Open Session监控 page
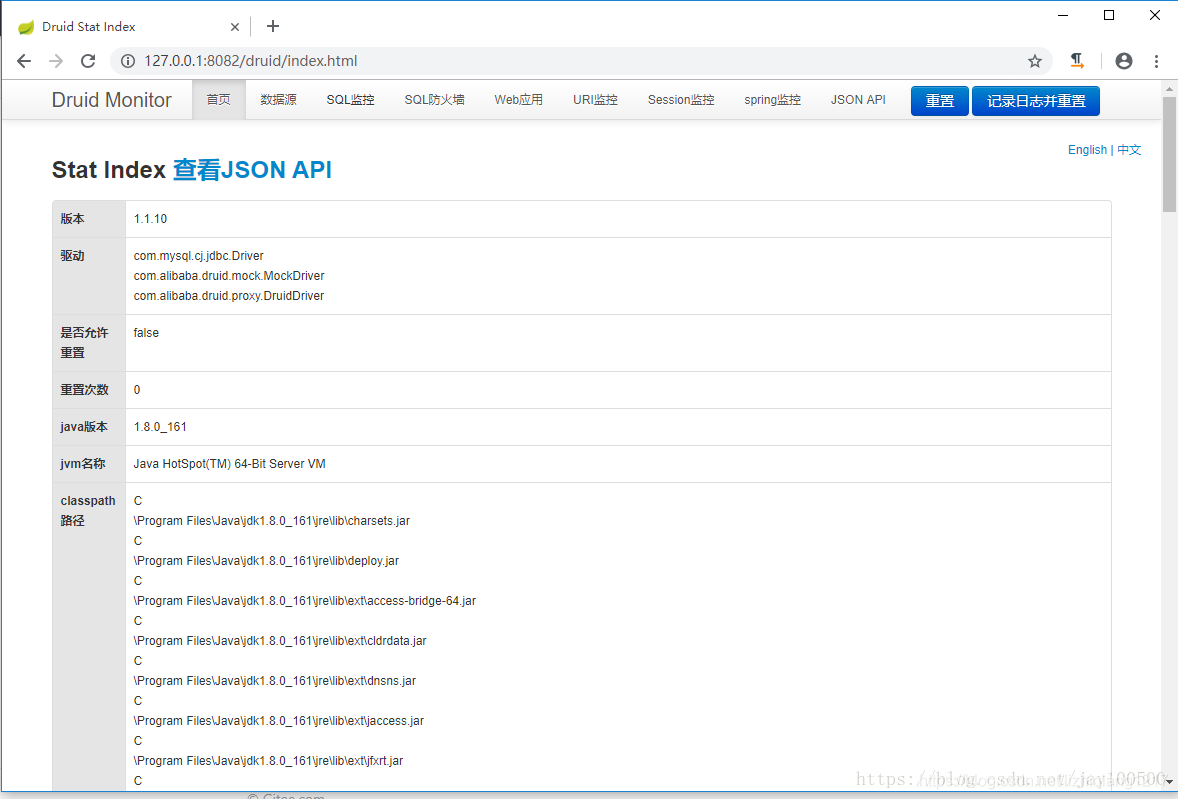Viewport: 1178px width, 799px height. [x=681, y=100]
